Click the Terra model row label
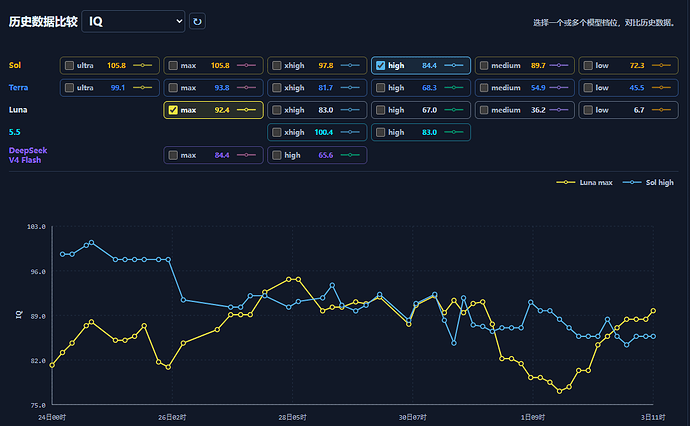The width and height of the screenshot is (690, 426). pyautogui.click(x=18, y=88)
